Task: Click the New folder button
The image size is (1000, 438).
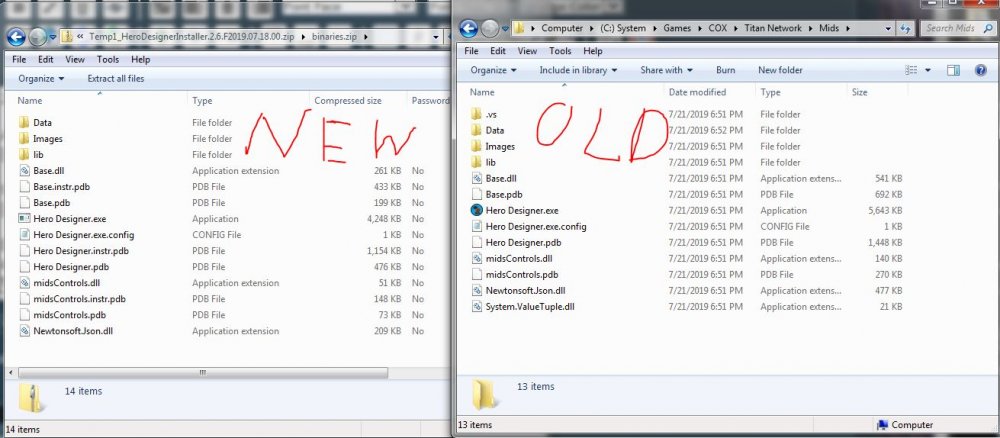Action: click(x=781, y=70)
